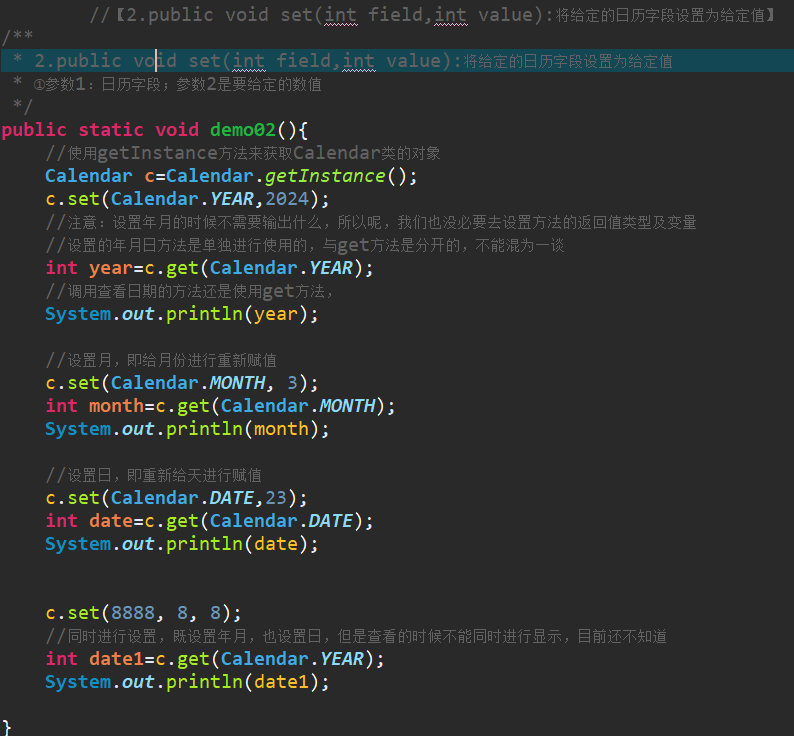Click the comment '//调用查看日期的方法还是使用get方法'
Image resolution: width=794 pixels, height=736 pixels.
coord(190,291)
